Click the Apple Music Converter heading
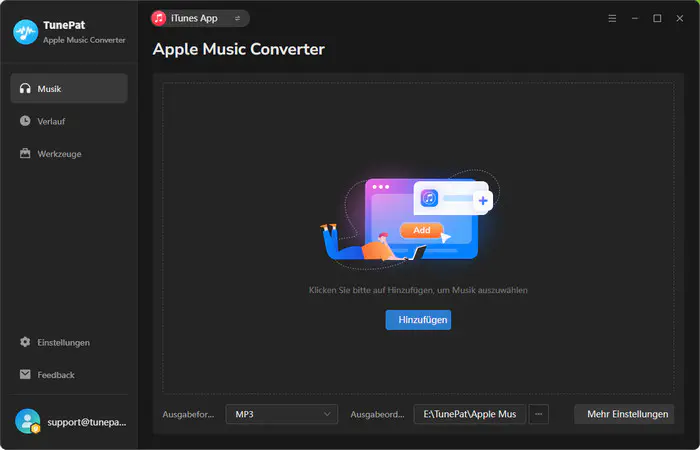The height and width of the screenshot is (450, 700). point(238,49)
